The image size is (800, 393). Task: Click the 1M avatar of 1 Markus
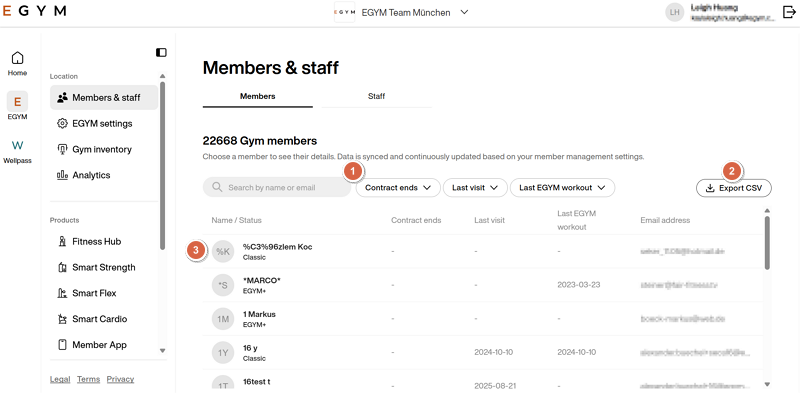(222, 319)
